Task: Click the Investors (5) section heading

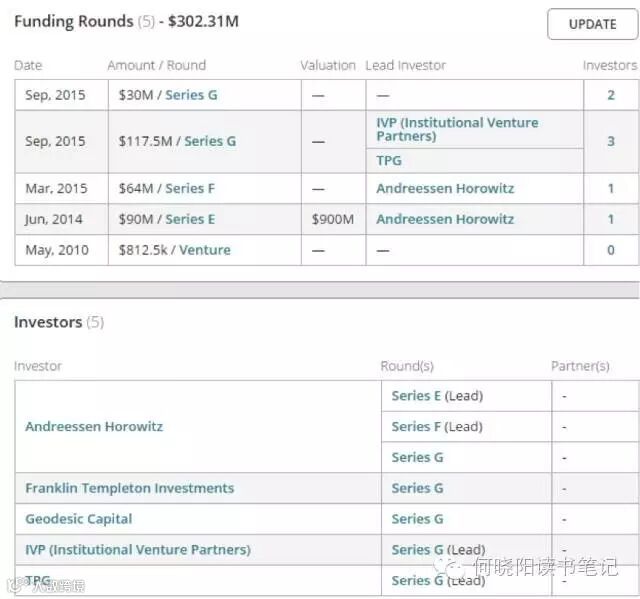Action: click(x=59, y=322)
